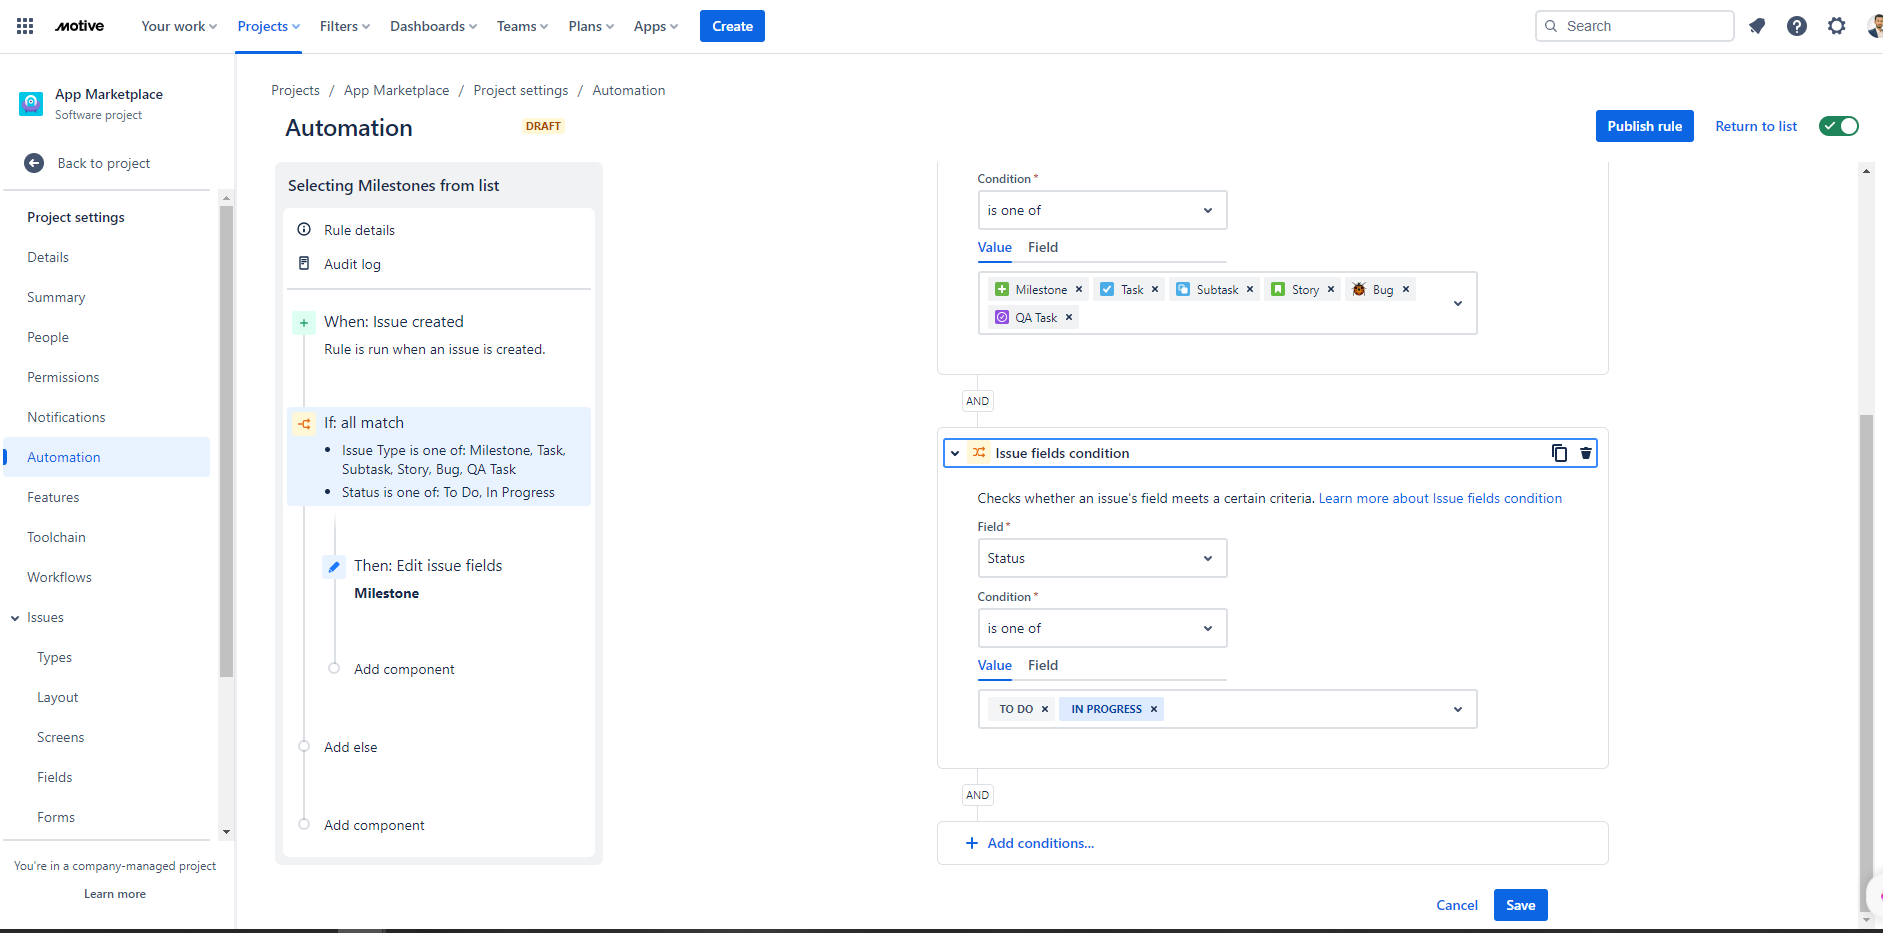The width and height of the screenshot is (1883, 933).
Task: Click the Rule details info icon
Action: [x=304, y=230]
